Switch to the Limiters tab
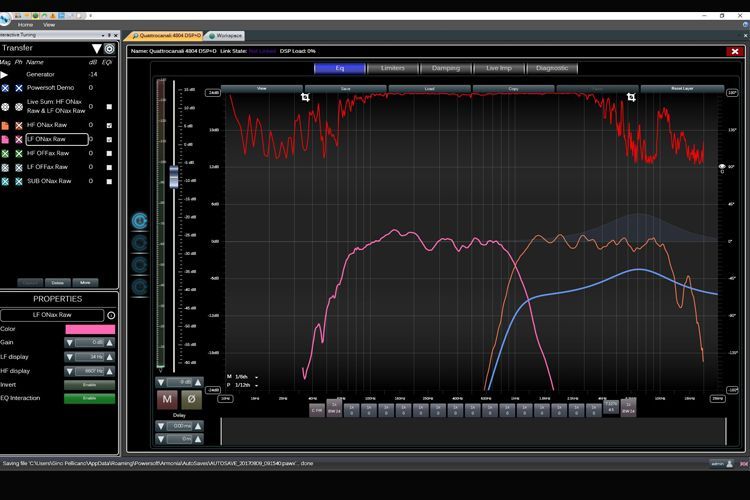Screen dimensions: 750x500 (x=393, y=68)
